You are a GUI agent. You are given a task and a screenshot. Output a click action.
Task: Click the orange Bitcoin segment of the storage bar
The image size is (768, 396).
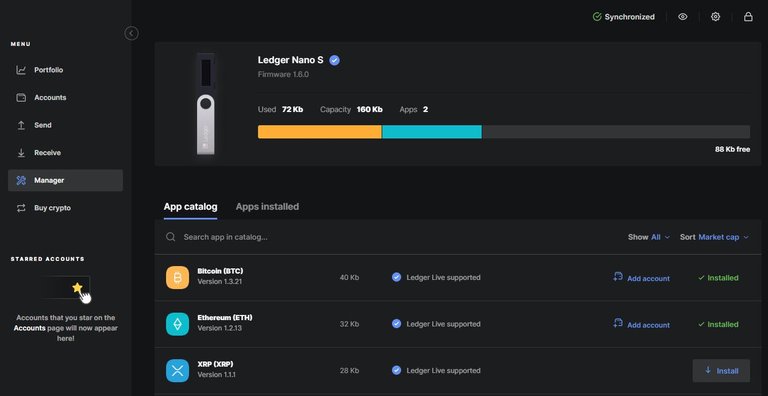click(319, 132)
